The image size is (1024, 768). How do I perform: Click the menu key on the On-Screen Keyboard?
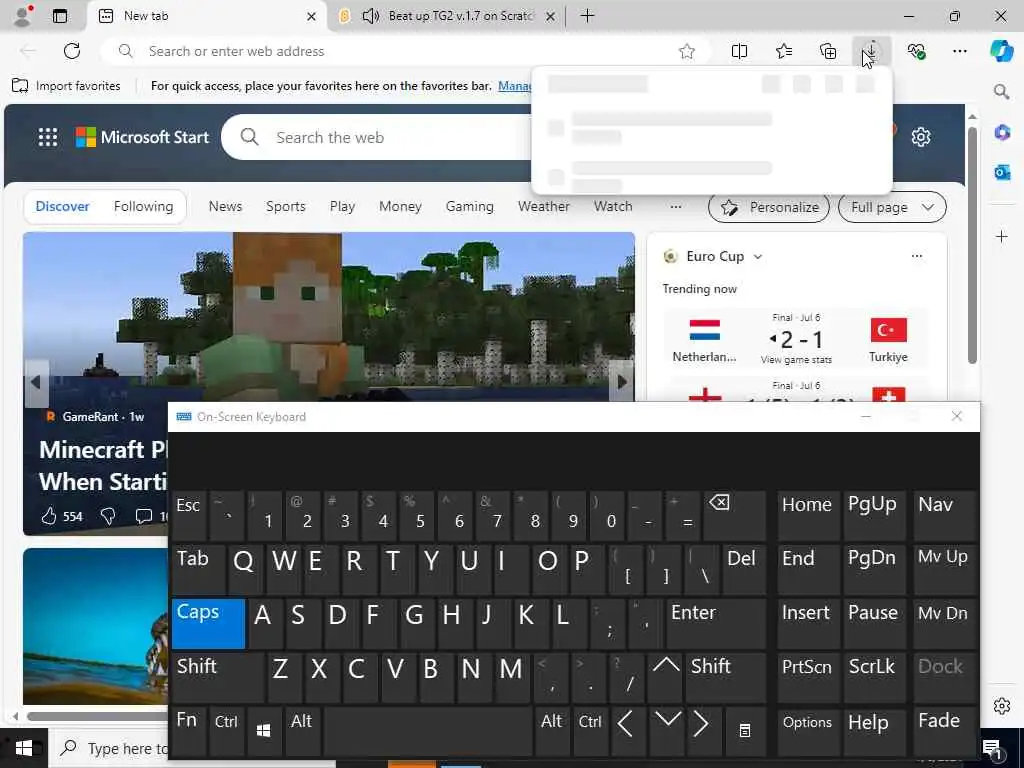click(744, 730)
